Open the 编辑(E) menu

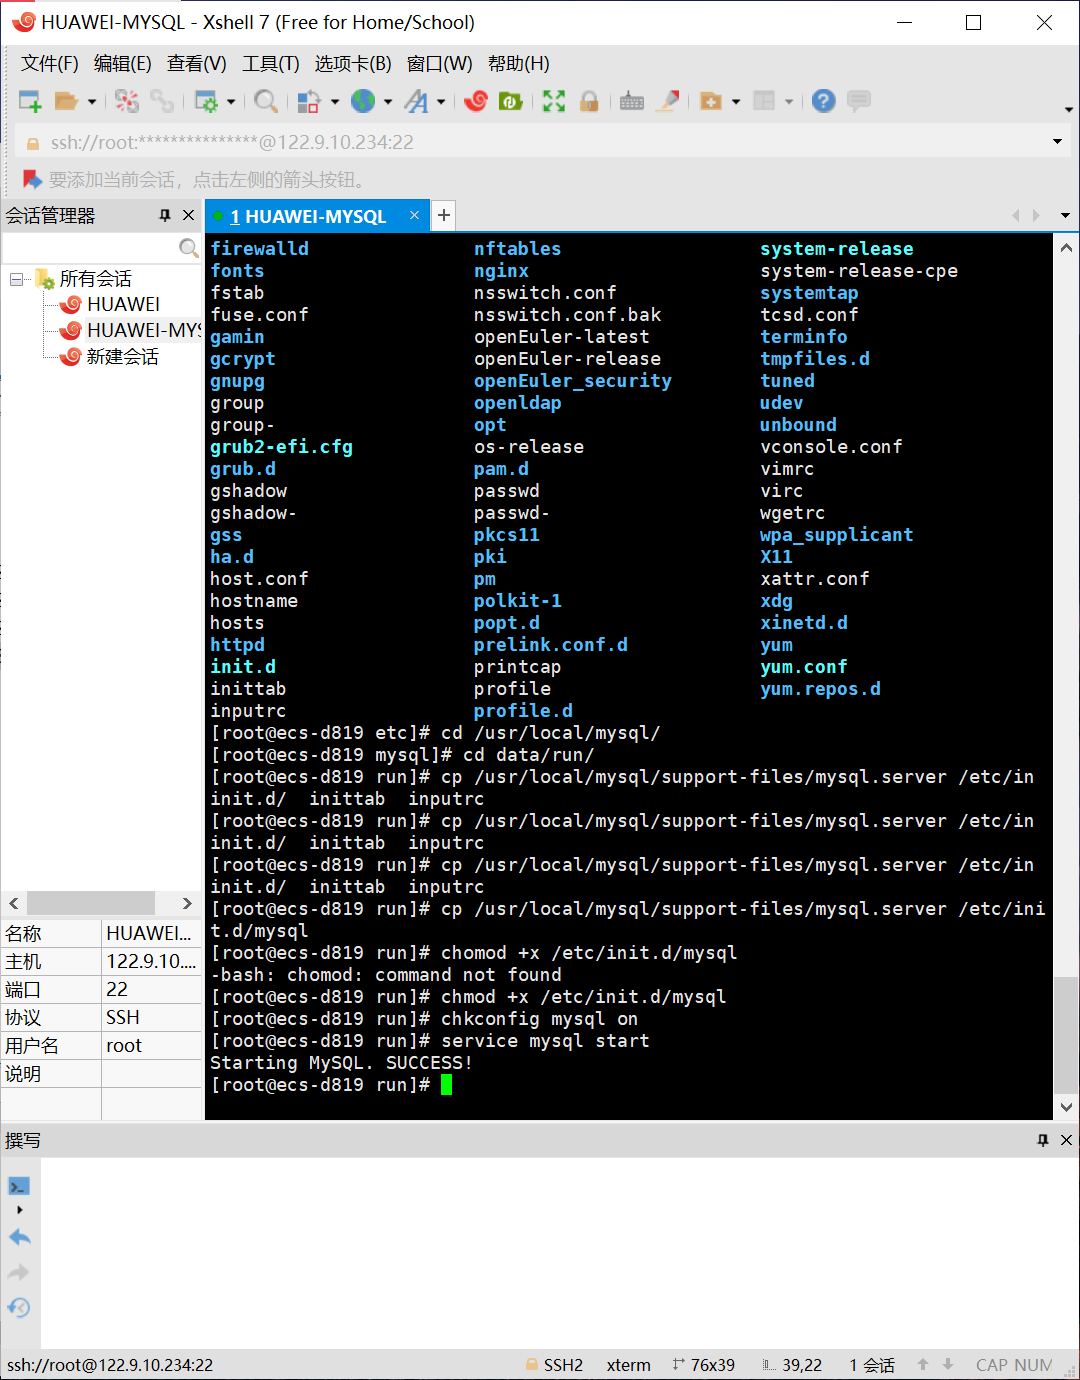[123, 64]
